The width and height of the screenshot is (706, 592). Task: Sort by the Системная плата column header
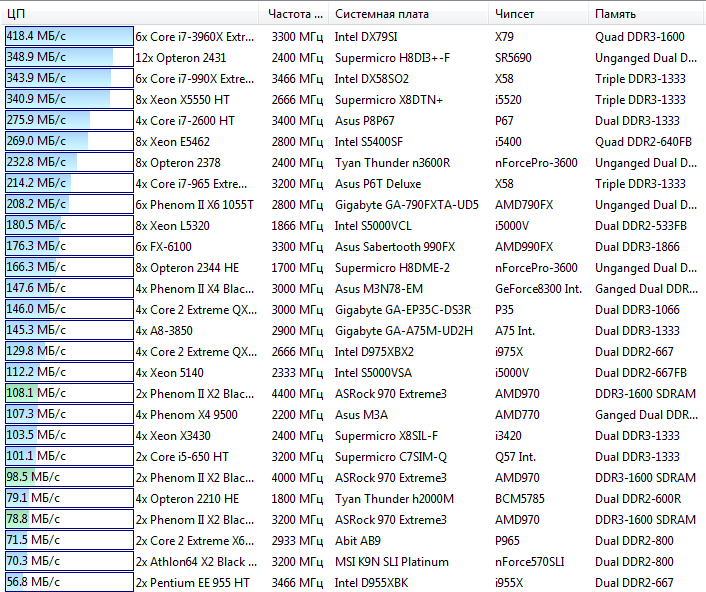[x=409, y=14]
